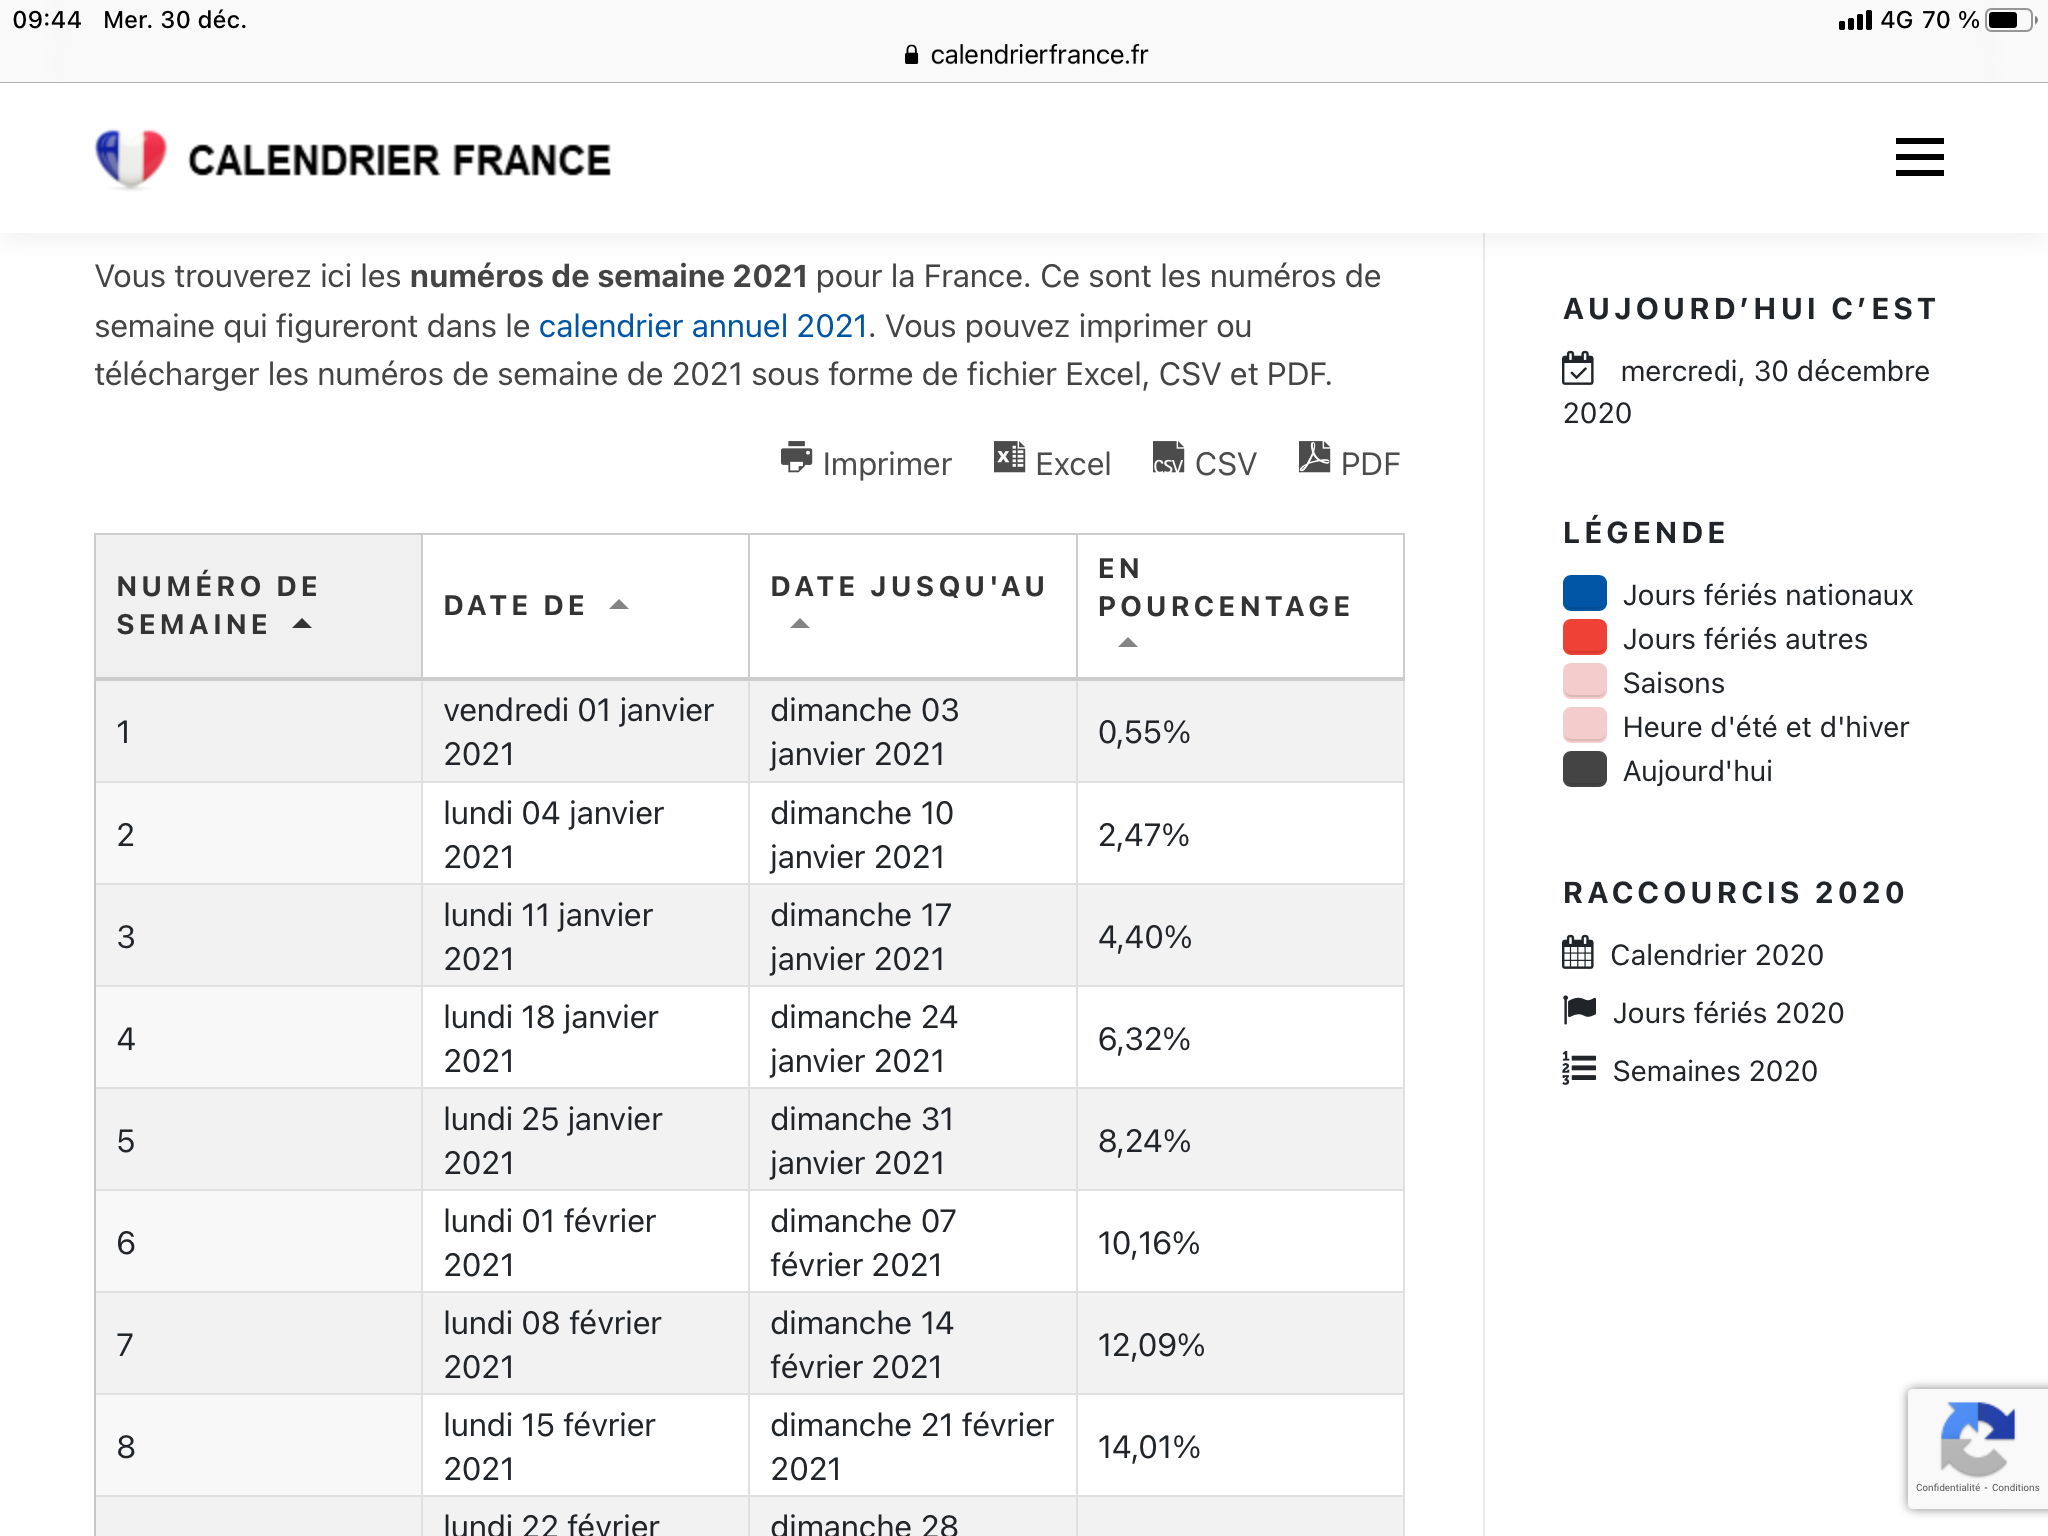Sort by Date jusqu'au column arrow
The image size is (2048, 1536).
[799, 624]
